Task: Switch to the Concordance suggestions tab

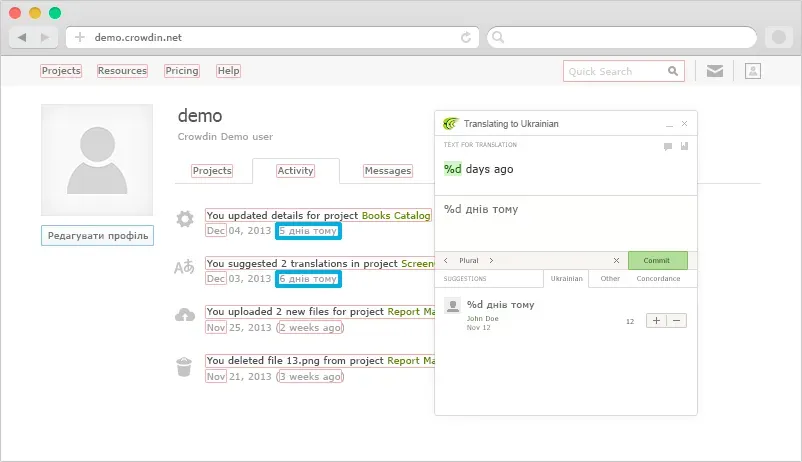Action: [x=658, y=279]
